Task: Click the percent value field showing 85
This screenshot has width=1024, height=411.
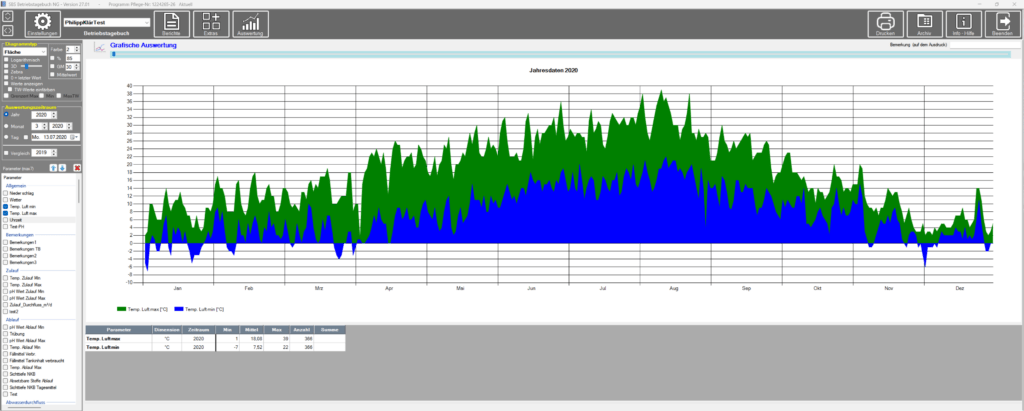Action: coord(72,58)
